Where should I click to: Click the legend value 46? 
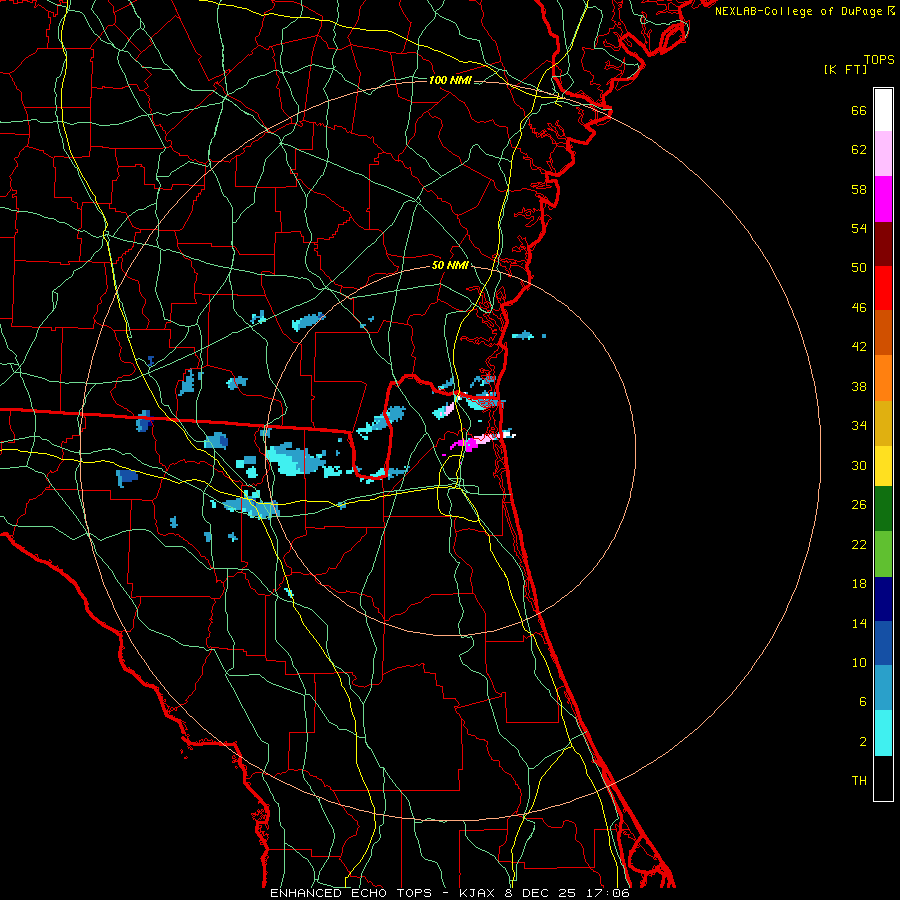click(x=859, y=308)
